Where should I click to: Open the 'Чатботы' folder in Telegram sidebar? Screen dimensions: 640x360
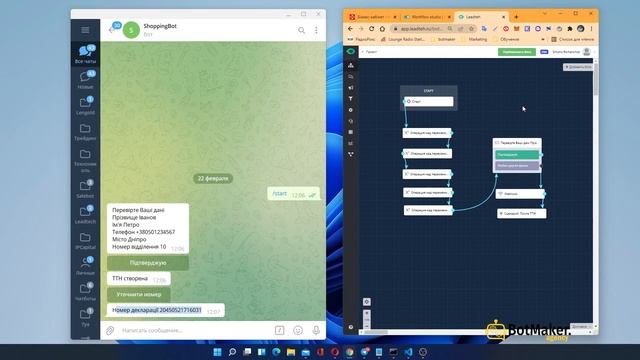click(85, 291)
